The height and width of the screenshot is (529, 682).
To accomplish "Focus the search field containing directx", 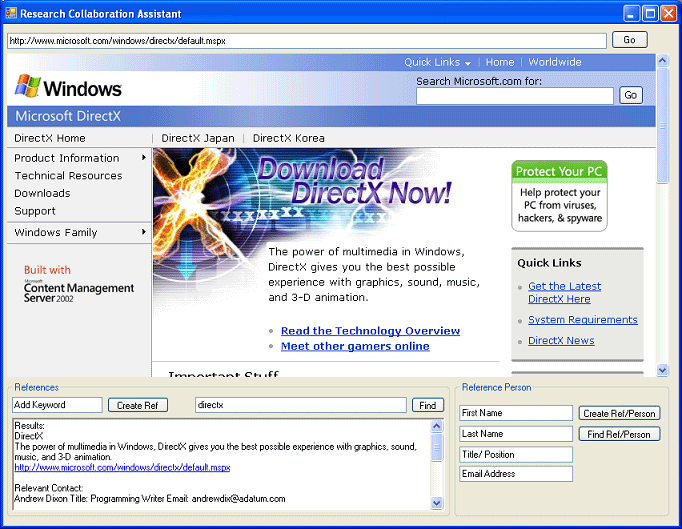I will coord(301,405).
